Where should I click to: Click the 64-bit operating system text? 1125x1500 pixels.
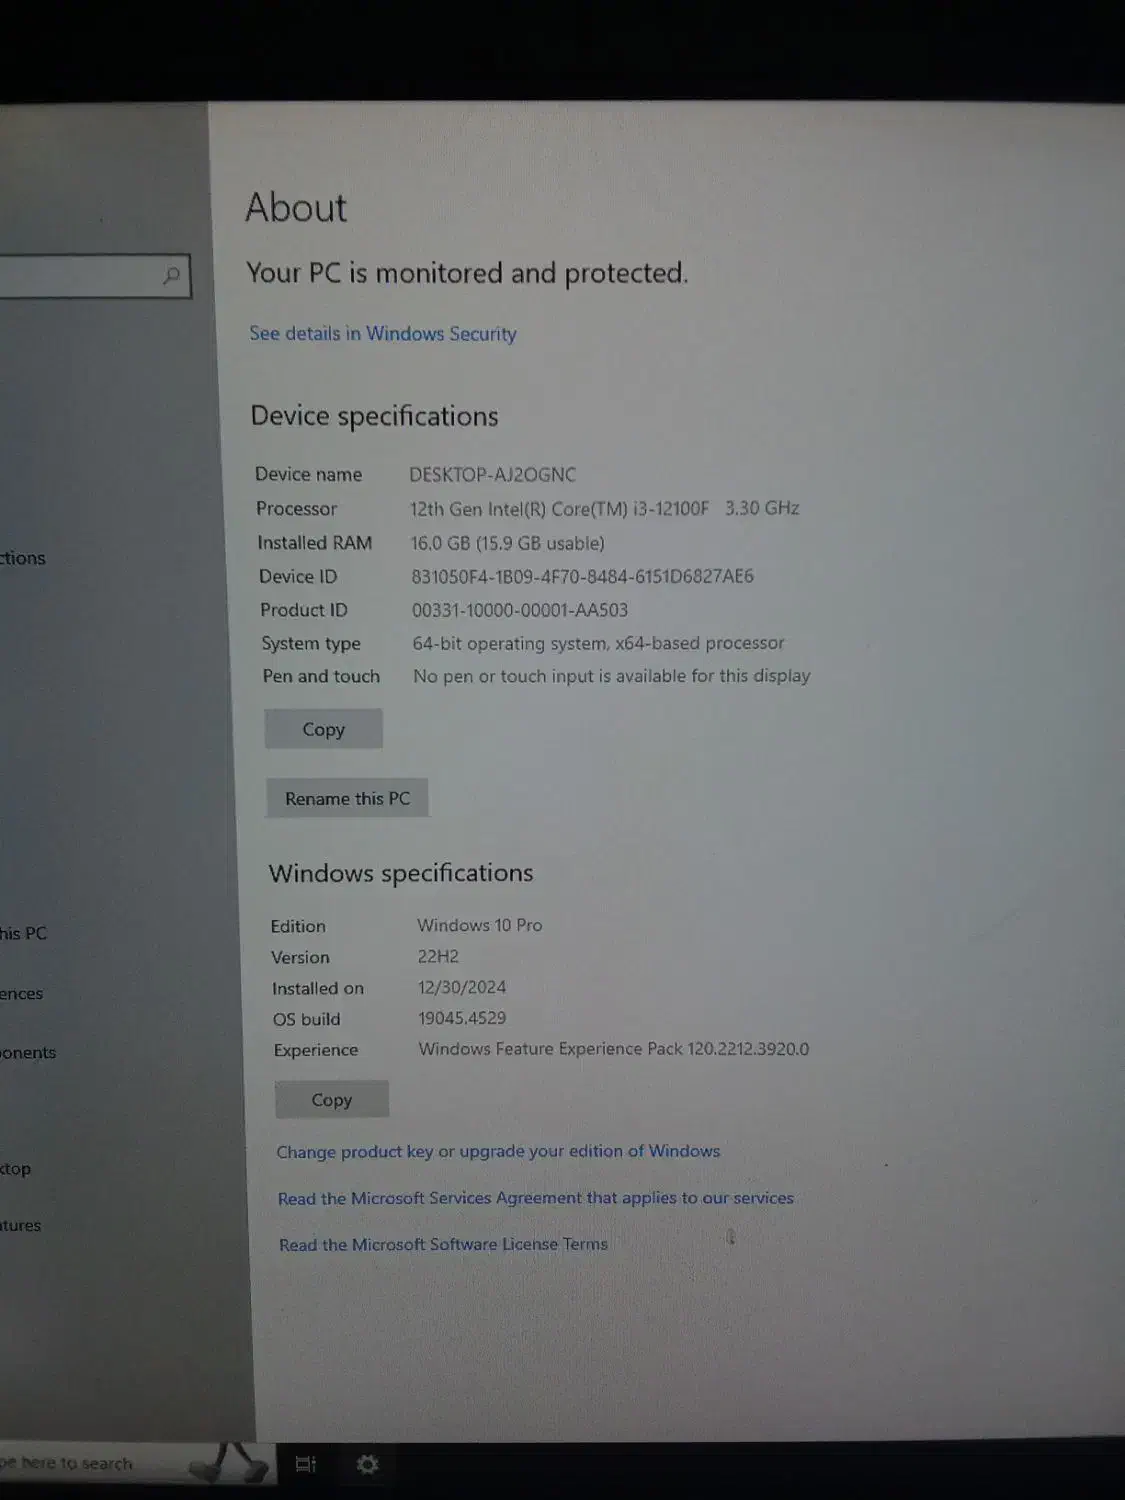click(x=598, y=643)
